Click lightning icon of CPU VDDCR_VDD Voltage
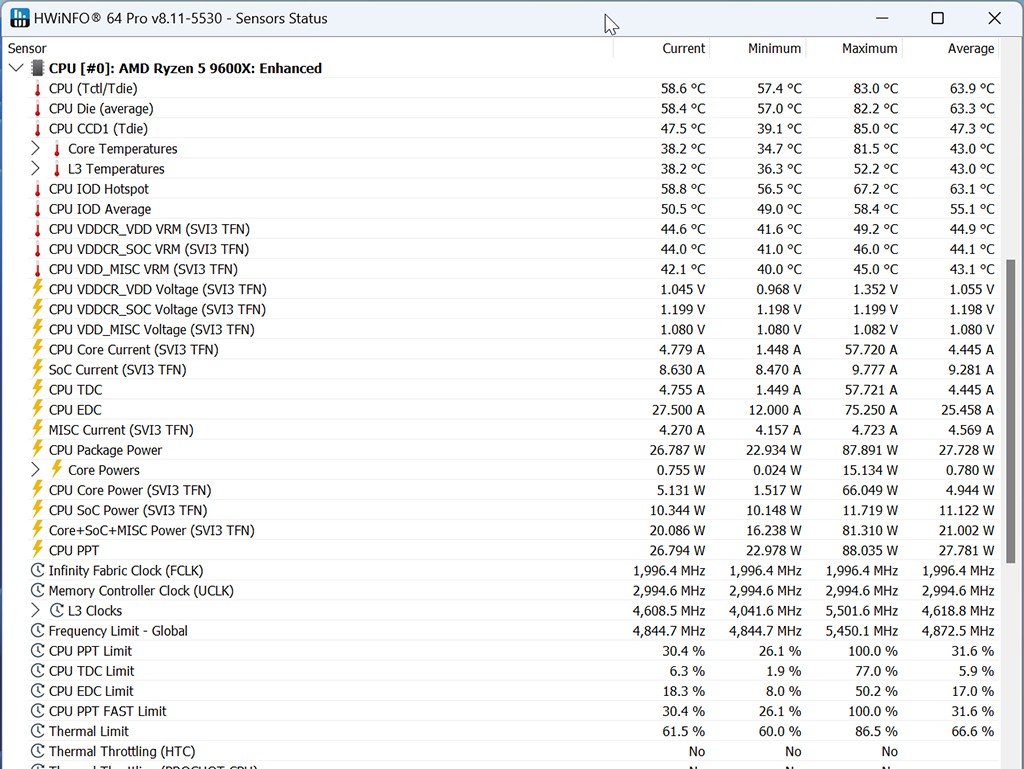Viewport: 1024px width, 769px height. [x=38, y=289]
